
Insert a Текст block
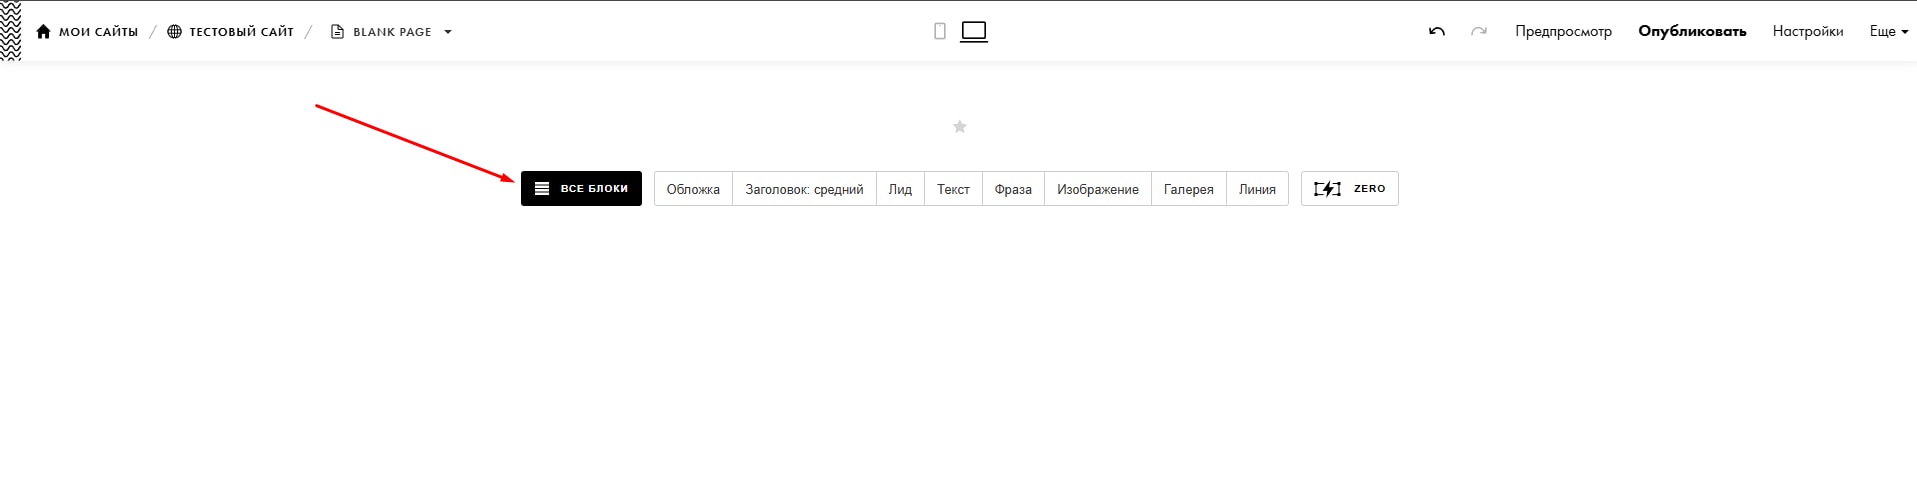tap(953, 189)
